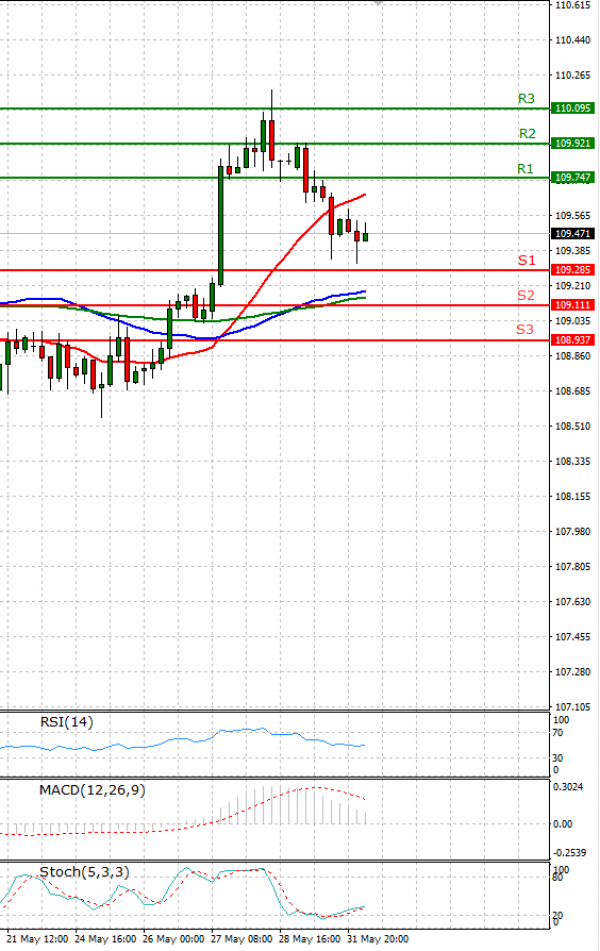Image resolution: width=600 pixels, height=951 pixels.
Task: Click the 107.455 price axis value
Action: (x=573, y=637)
